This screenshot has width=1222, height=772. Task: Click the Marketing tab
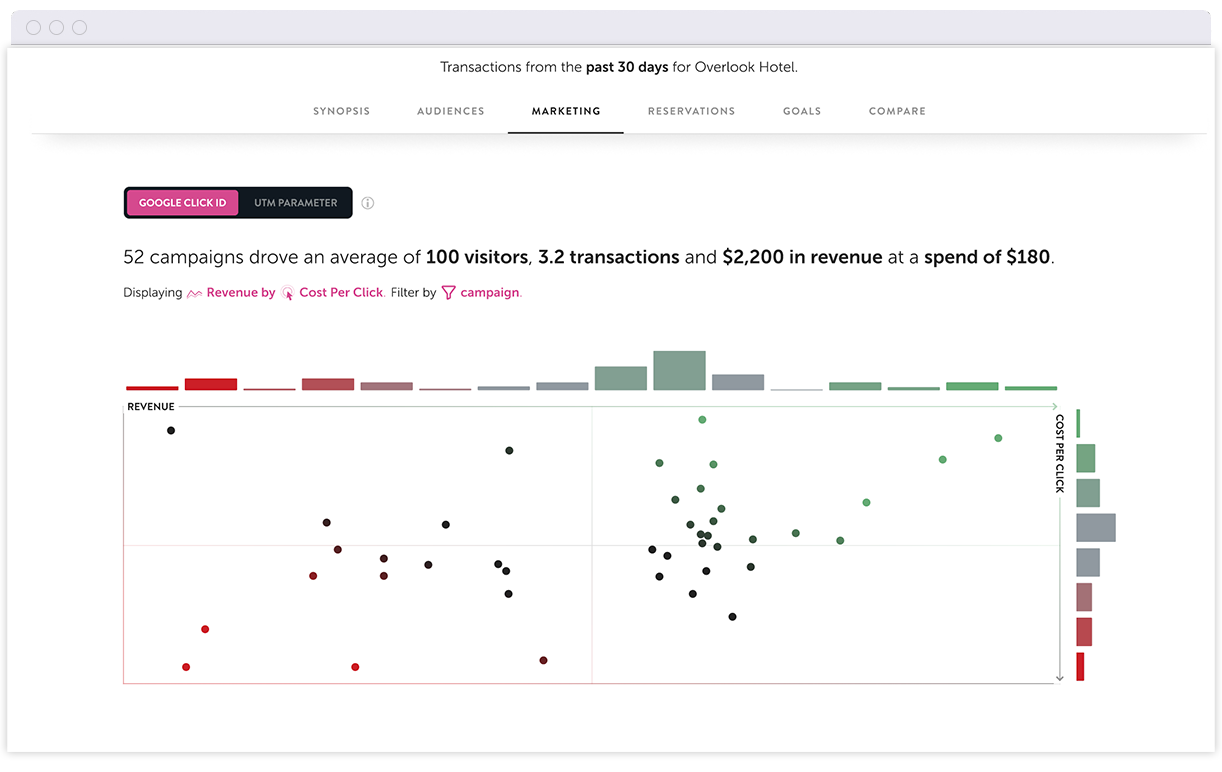(566, 111)
